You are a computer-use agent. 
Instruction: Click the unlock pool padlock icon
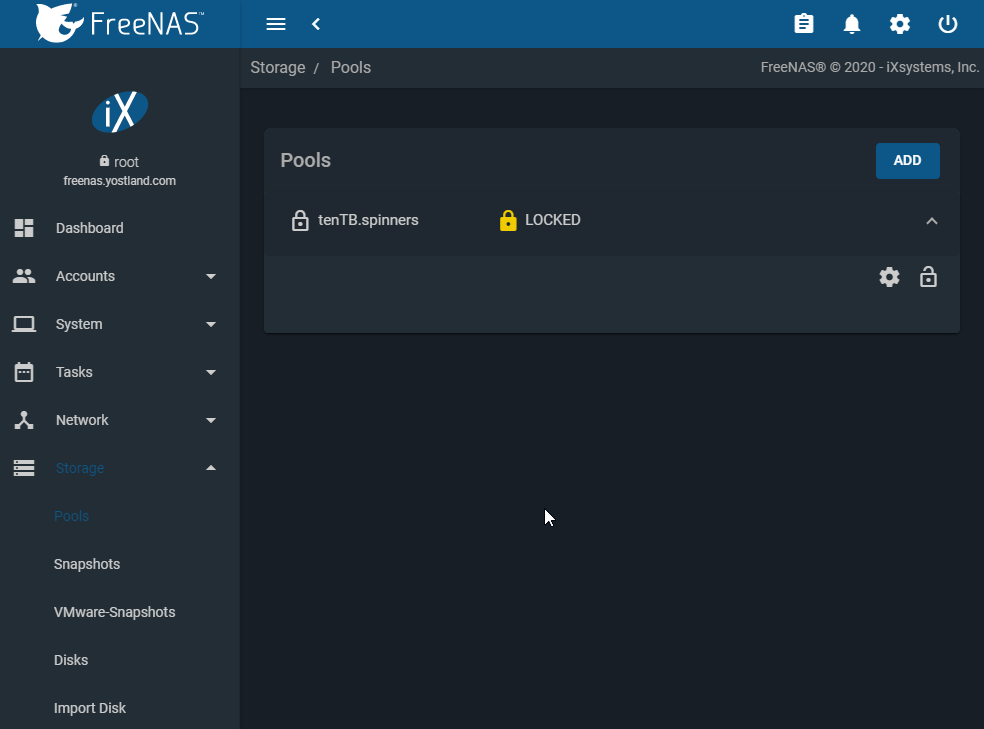tap(928, 277)
